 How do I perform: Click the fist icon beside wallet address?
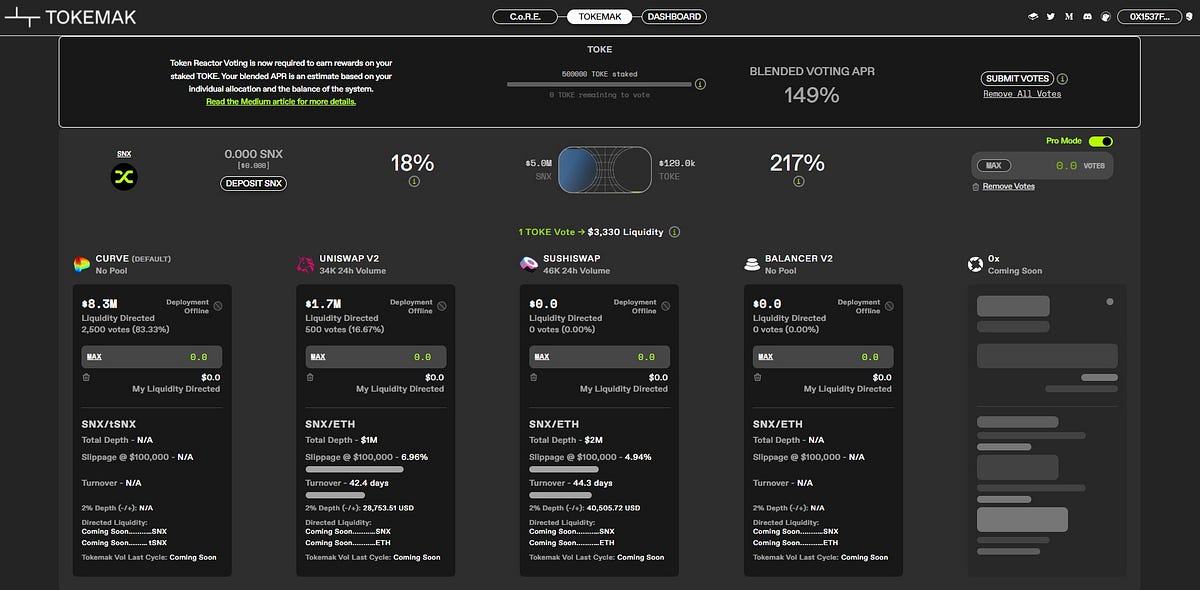coord(1105,17)
